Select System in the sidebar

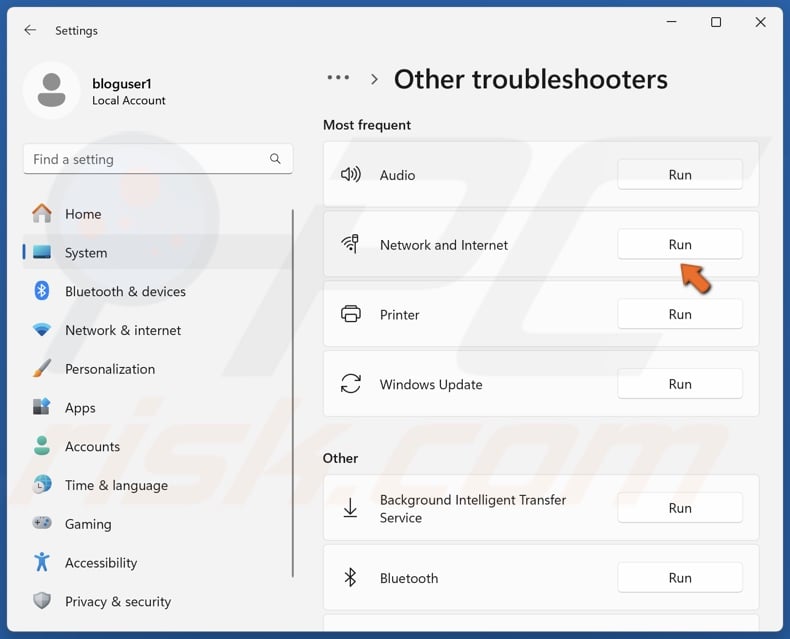157,252
